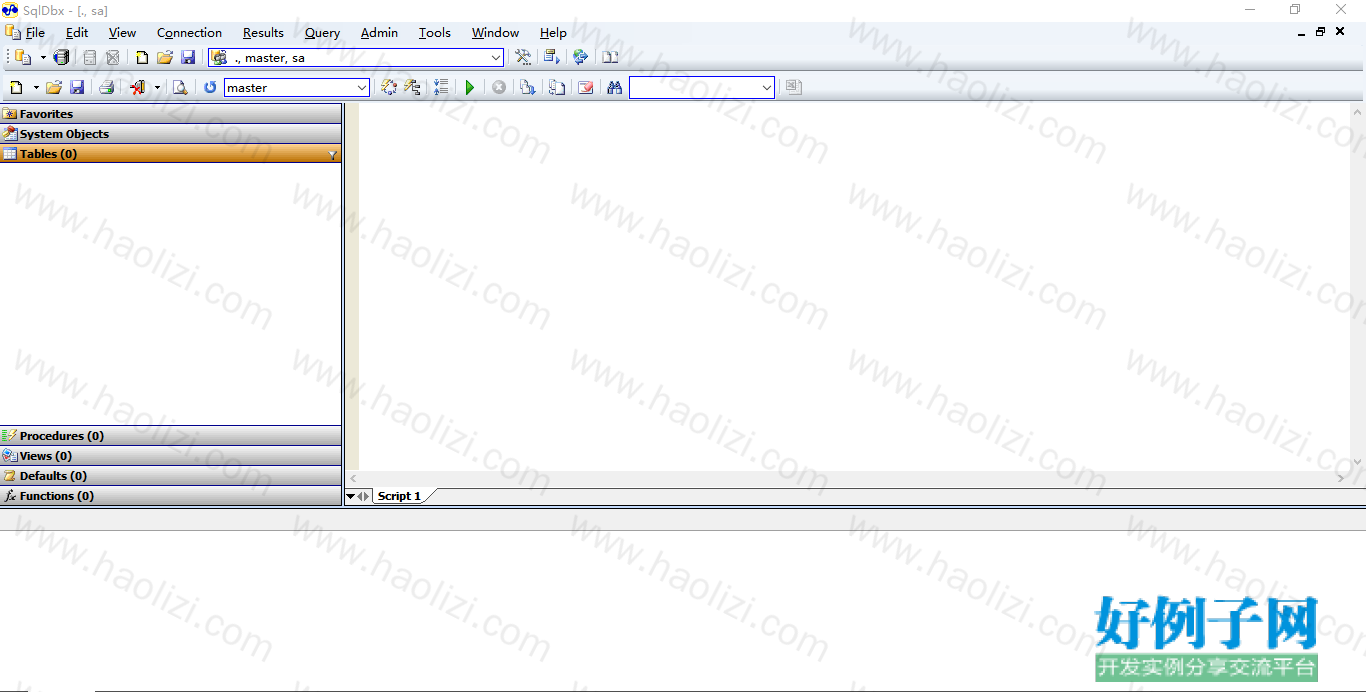Click dropdown arrow beside new connection icon

click(x=43, y=58)
